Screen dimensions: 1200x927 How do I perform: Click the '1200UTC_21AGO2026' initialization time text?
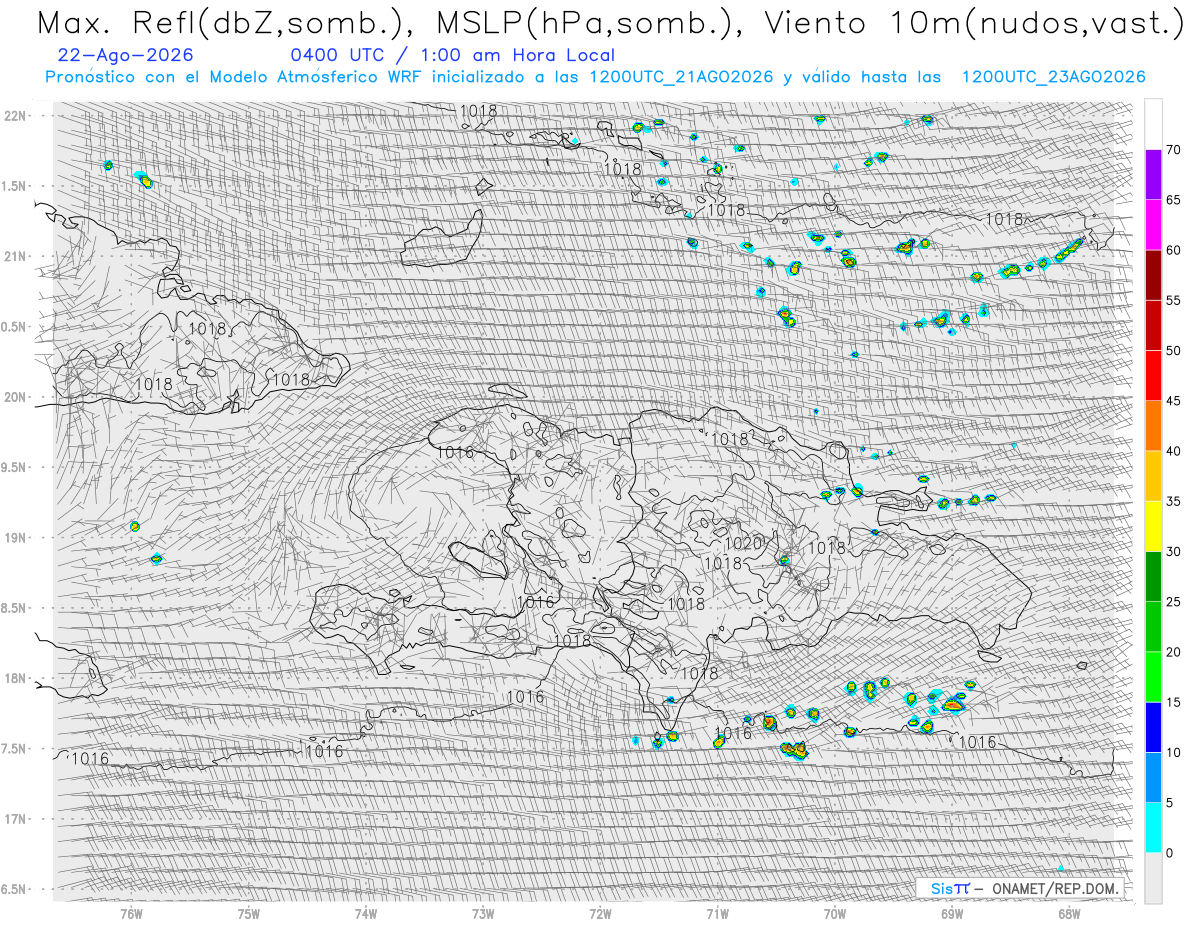click(x=681, y=77)
